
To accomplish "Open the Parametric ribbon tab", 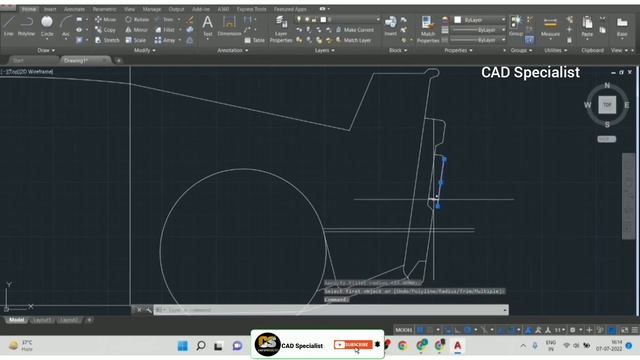I will [x=104, y=9].
